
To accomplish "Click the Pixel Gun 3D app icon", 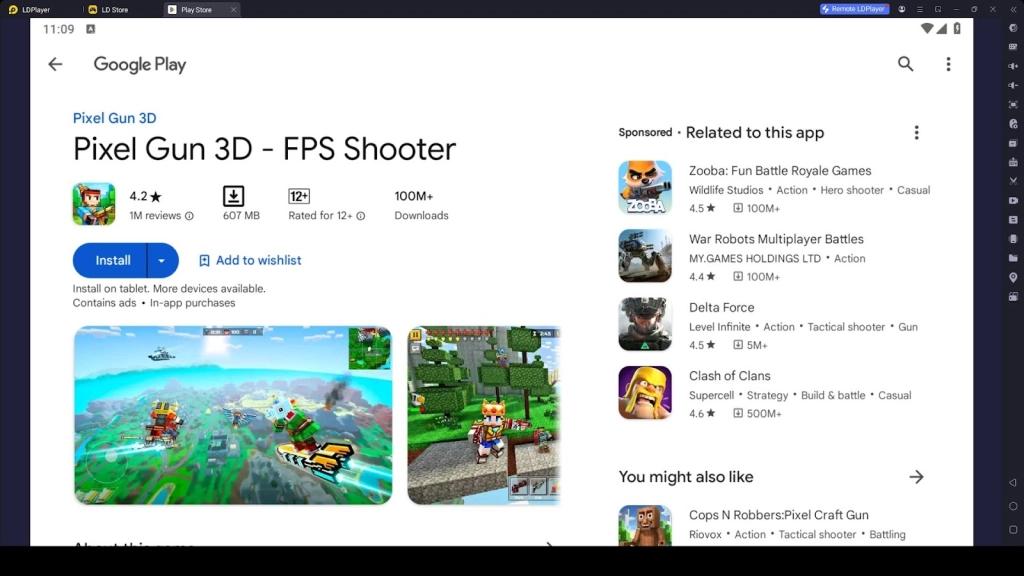I will click(x=94, y=204).
